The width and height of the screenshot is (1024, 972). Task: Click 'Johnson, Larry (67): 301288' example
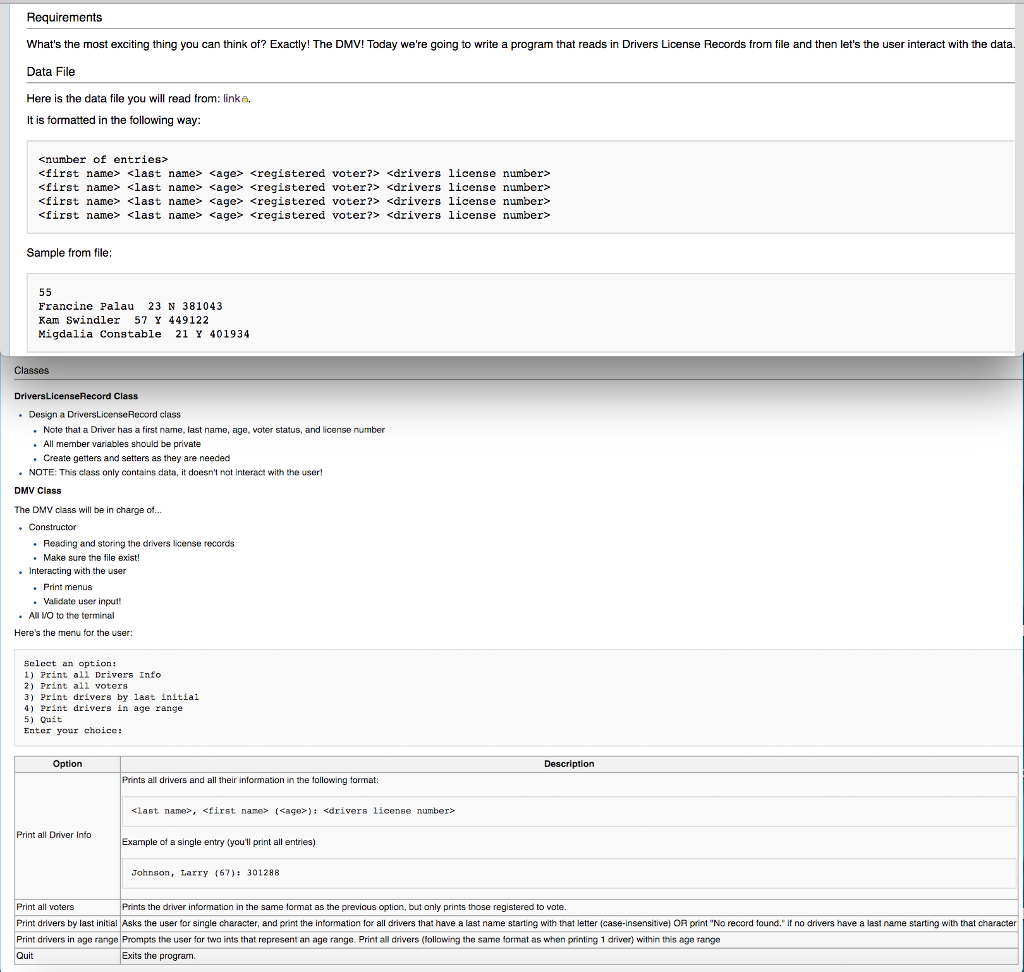tap(205, 873)
